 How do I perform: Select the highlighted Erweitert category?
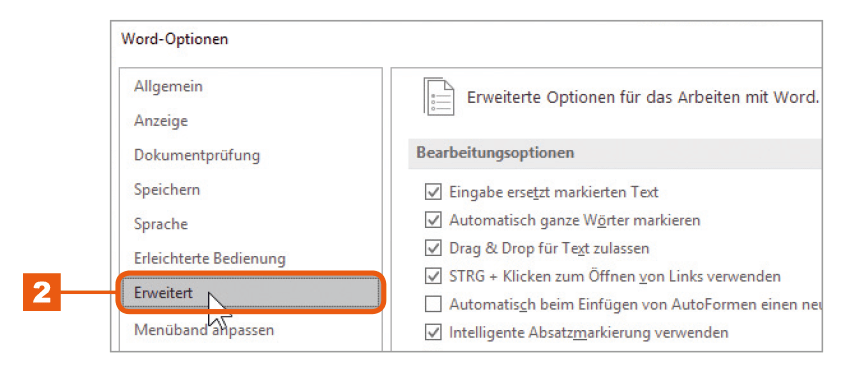(249, 293)
